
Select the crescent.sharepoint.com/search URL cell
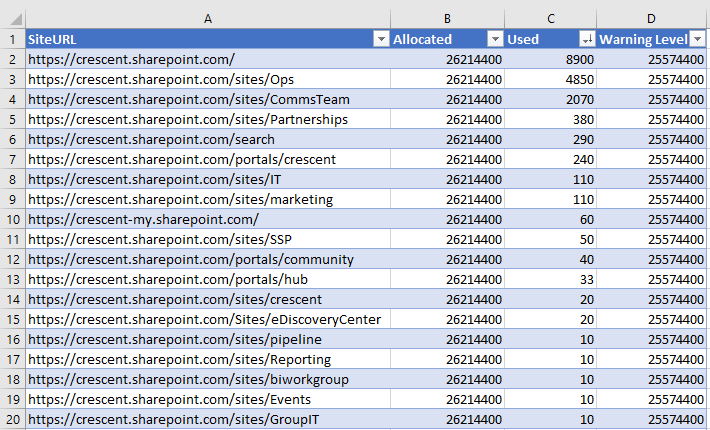(x=208, y=139)
